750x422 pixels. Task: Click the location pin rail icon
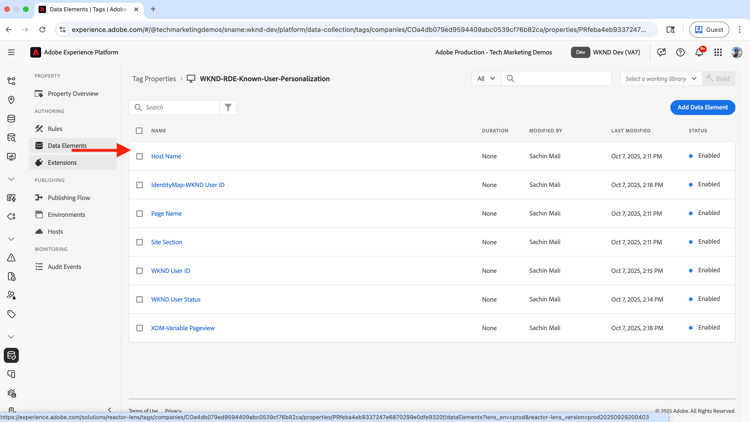point(11,100)
